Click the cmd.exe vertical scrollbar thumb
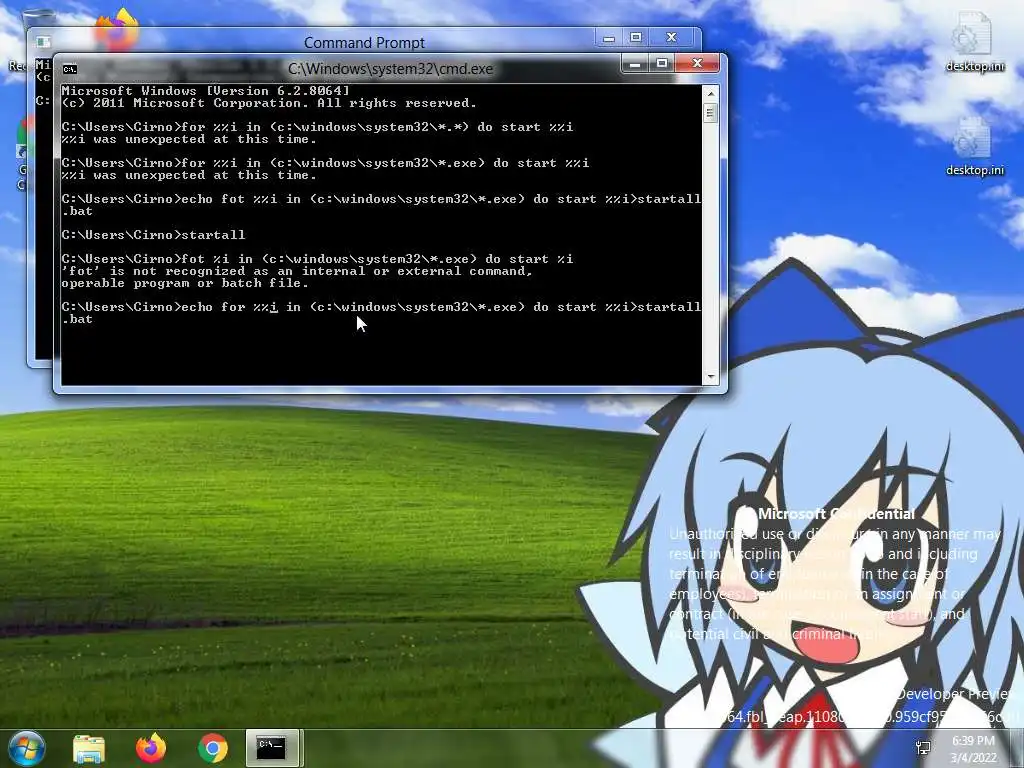 (711, 113)
